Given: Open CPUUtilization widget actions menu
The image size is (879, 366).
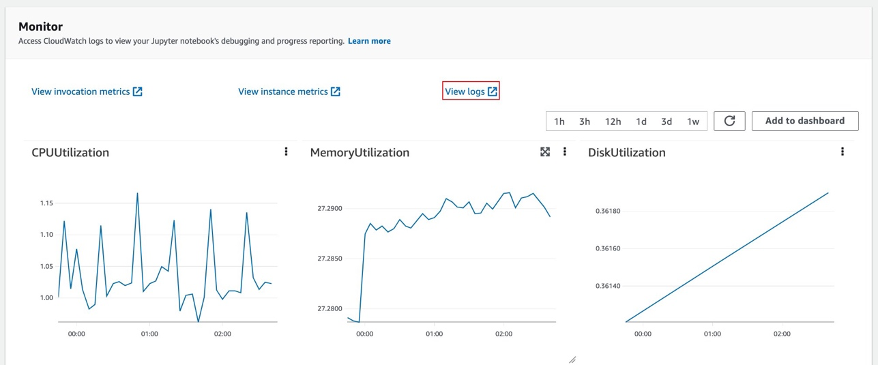Looking at the screenshot, I should tap(286, 151).
